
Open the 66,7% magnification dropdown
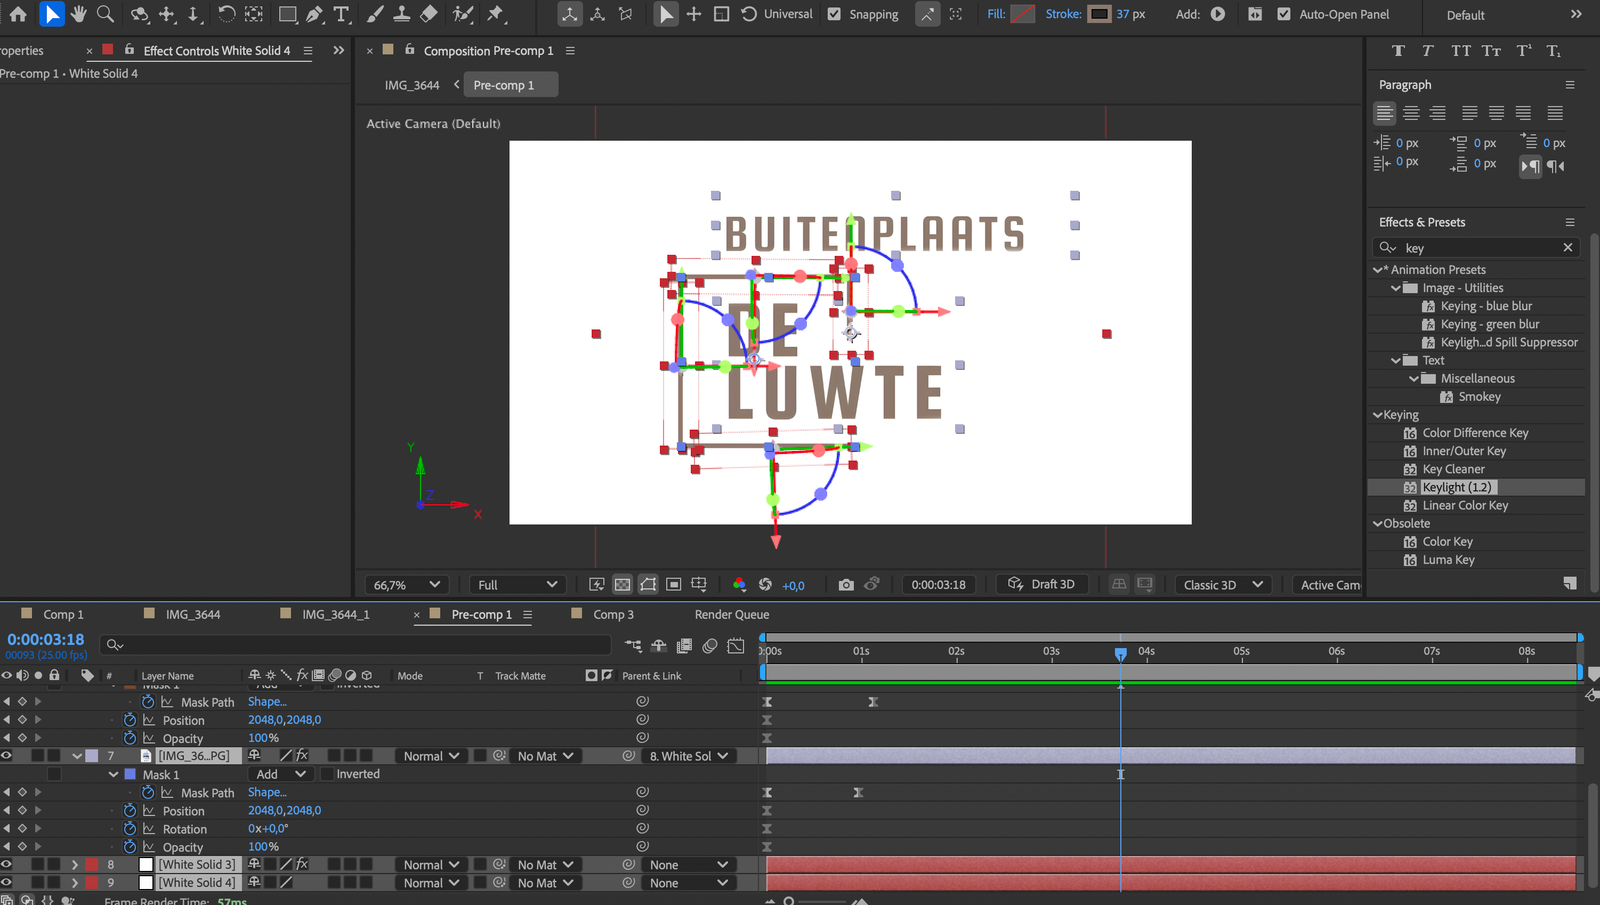tap(406, 585)
